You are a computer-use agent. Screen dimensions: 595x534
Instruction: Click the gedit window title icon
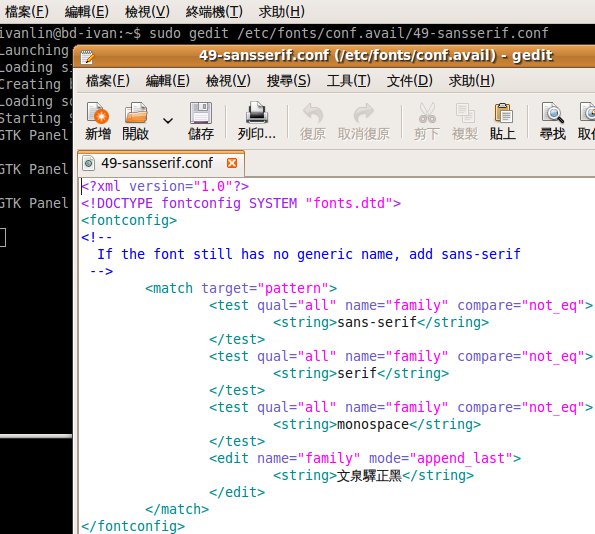(87, 57)
